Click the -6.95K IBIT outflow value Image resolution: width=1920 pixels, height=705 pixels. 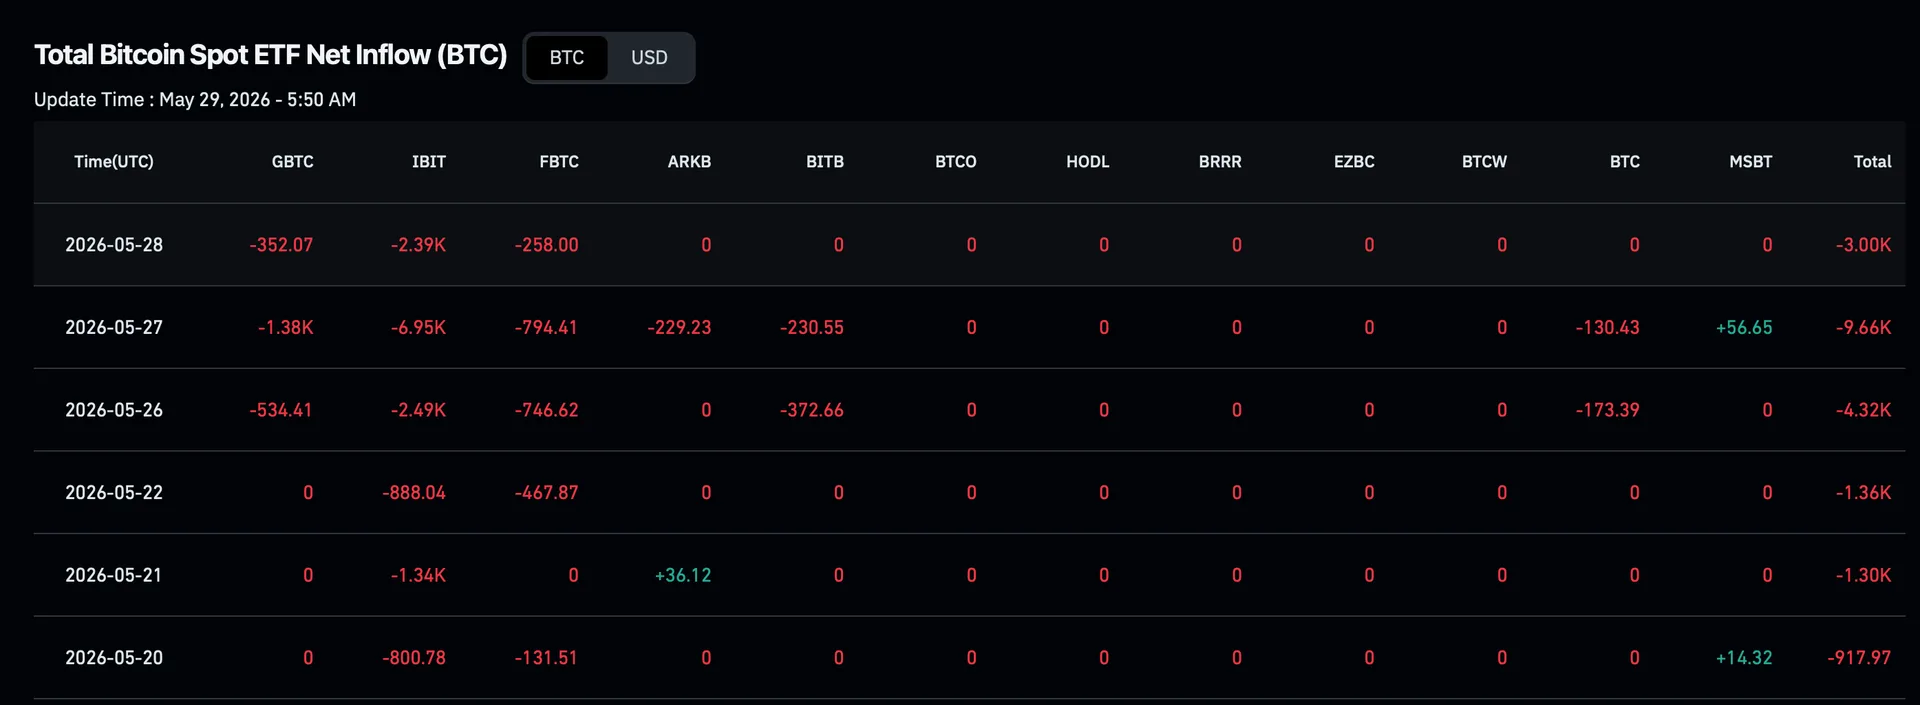click(x=418, y=328)
